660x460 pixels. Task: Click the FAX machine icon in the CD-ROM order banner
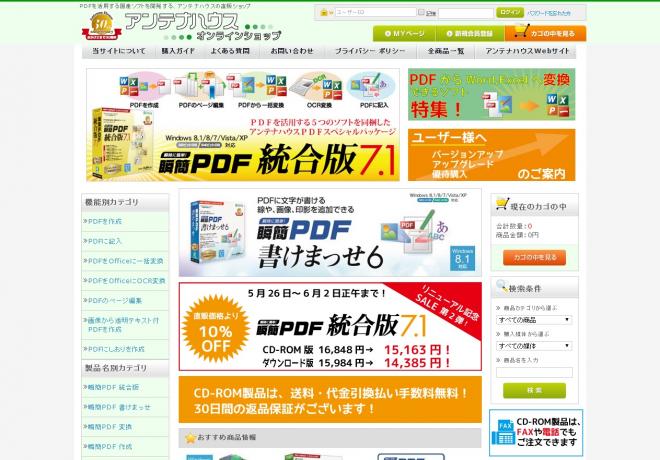coord(503,432)
